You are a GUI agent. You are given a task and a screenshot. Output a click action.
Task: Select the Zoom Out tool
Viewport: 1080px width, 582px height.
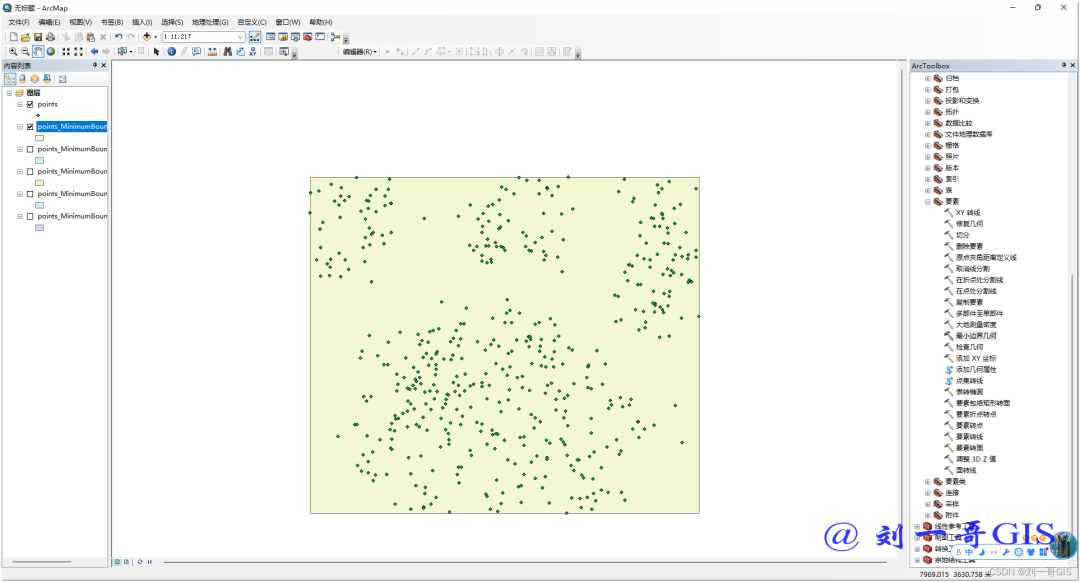[x=25, y=52]
